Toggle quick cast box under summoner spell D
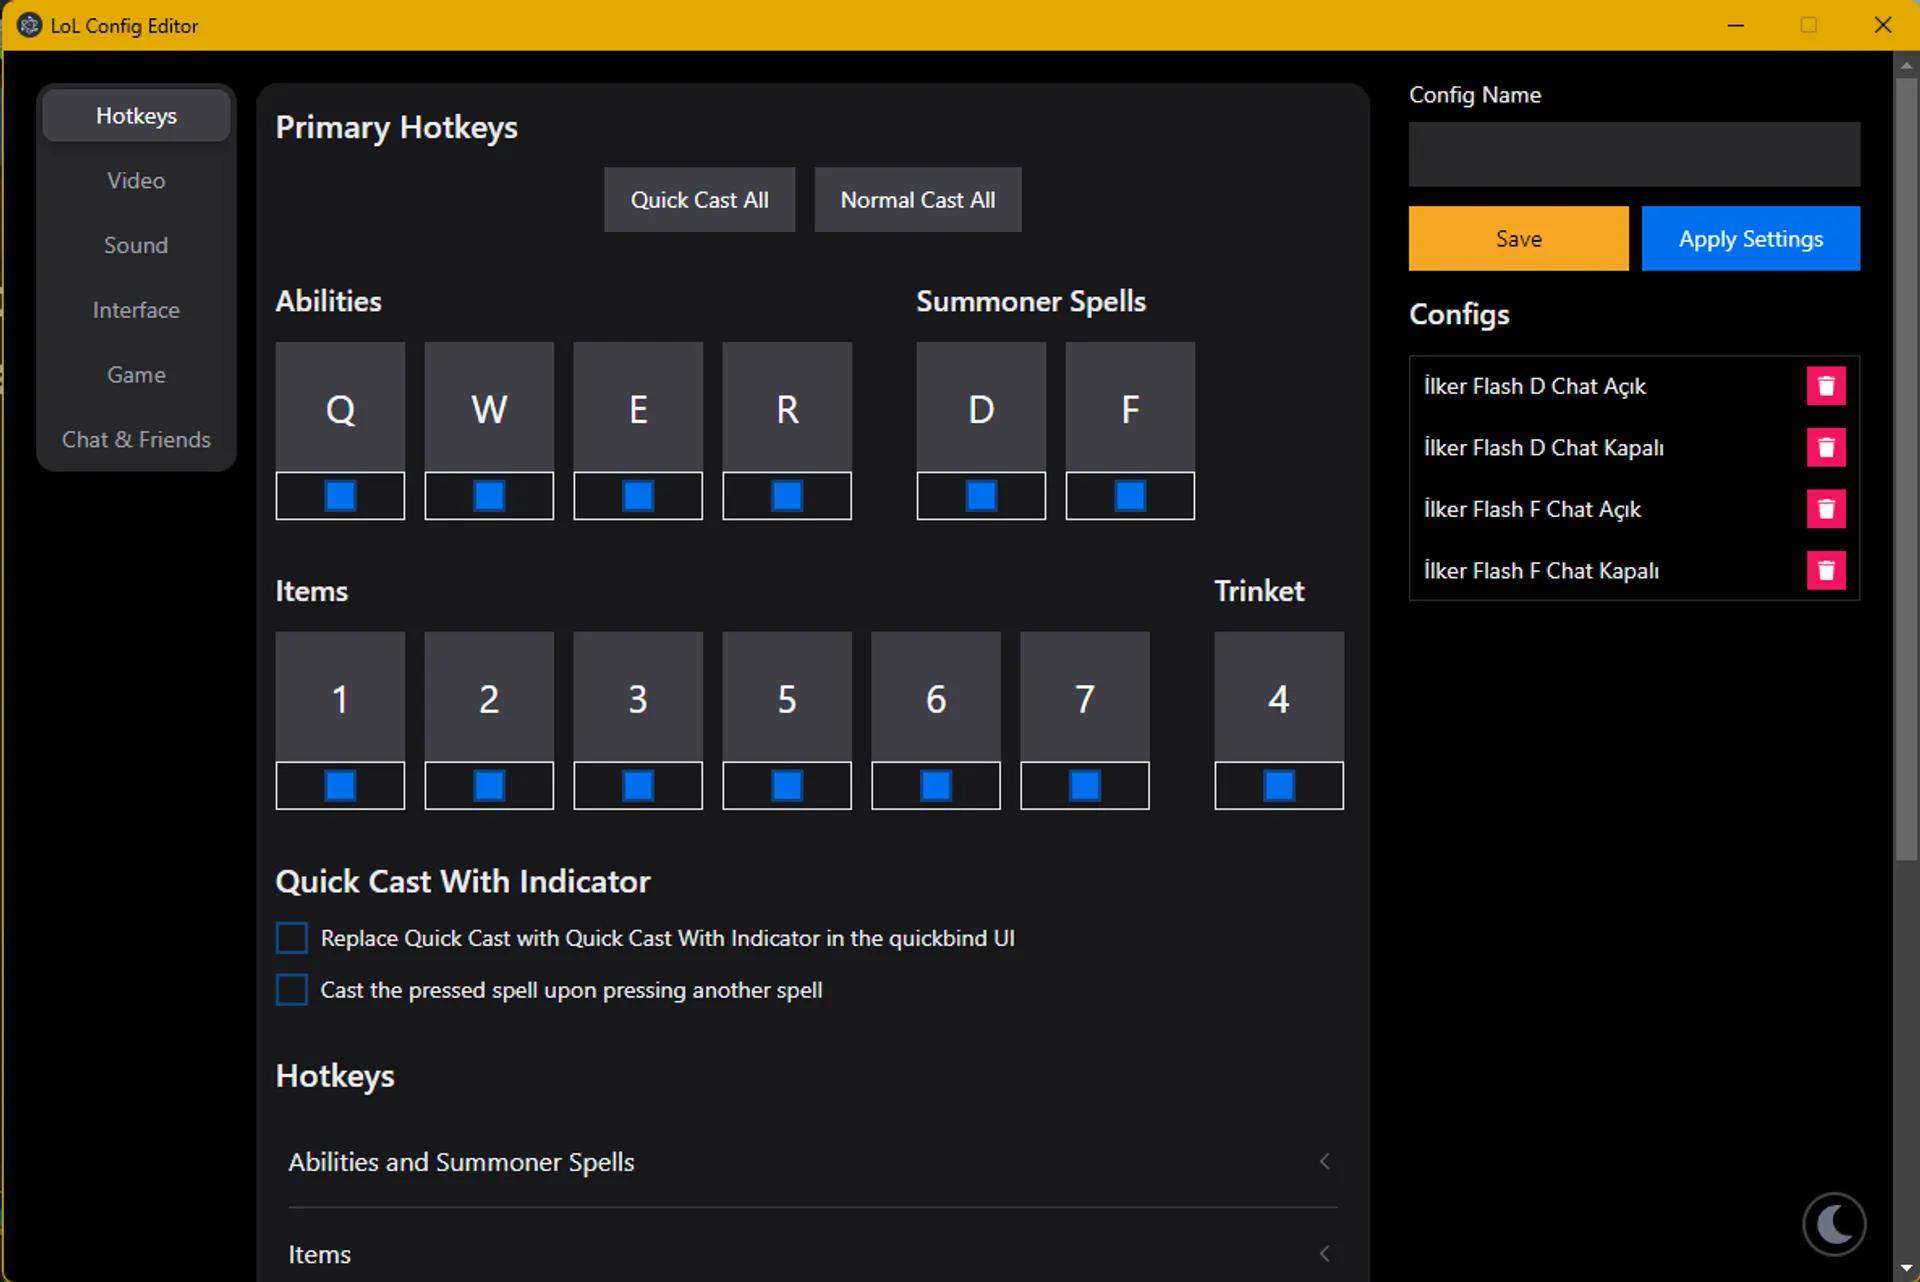 pos(981,496)
